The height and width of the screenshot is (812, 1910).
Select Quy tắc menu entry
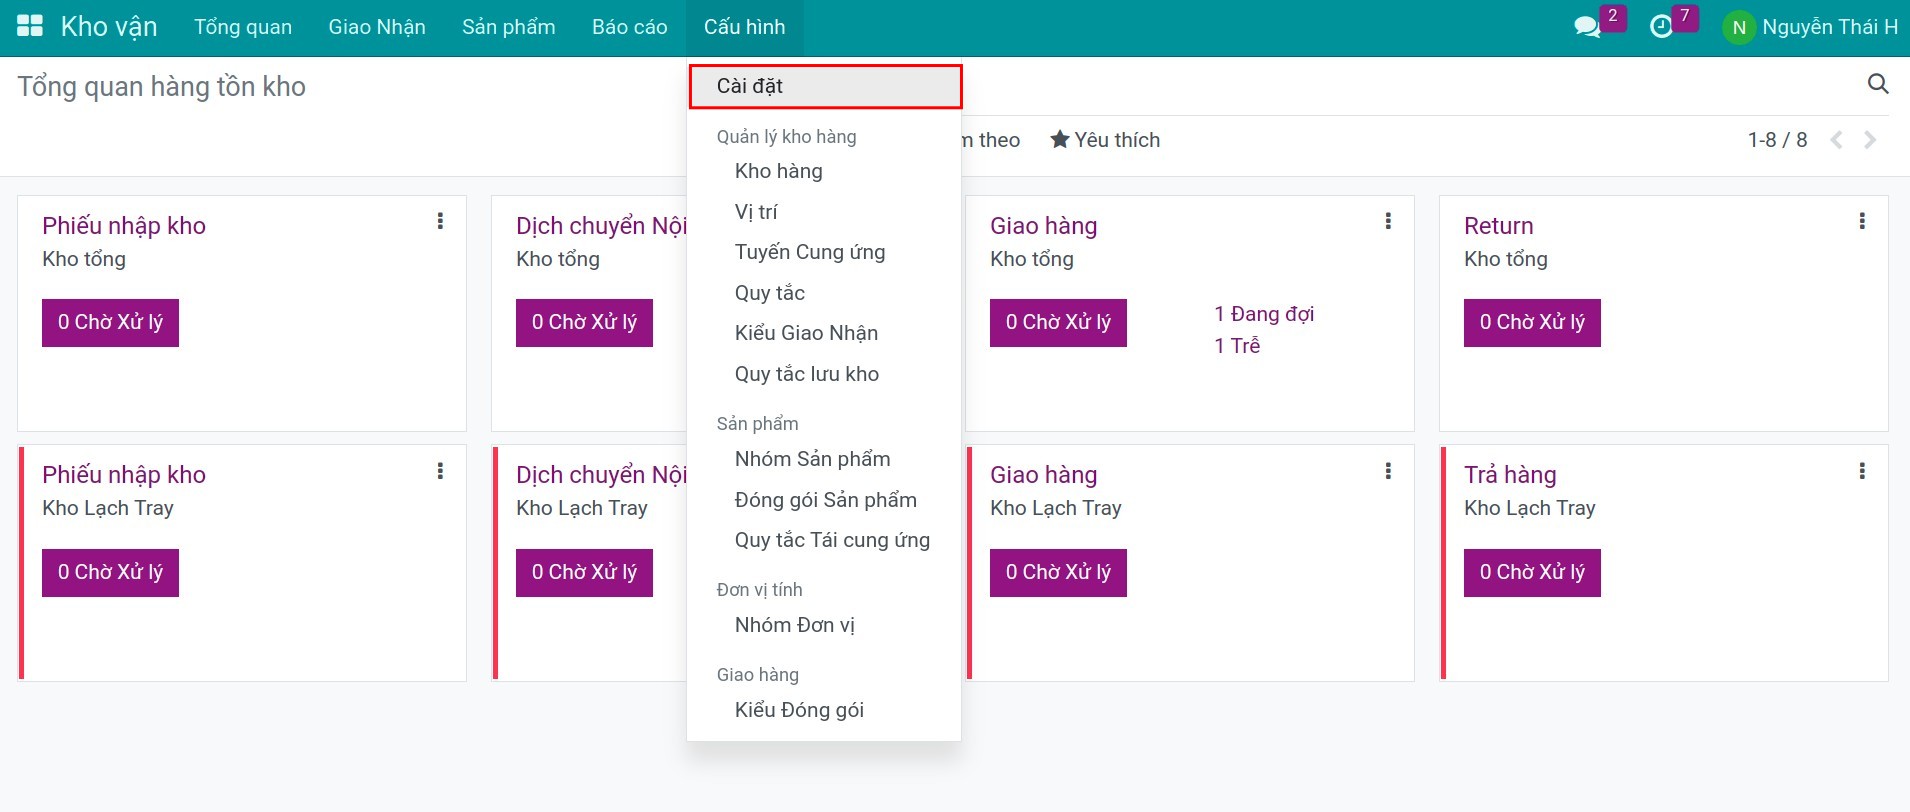tap(824, 293)
